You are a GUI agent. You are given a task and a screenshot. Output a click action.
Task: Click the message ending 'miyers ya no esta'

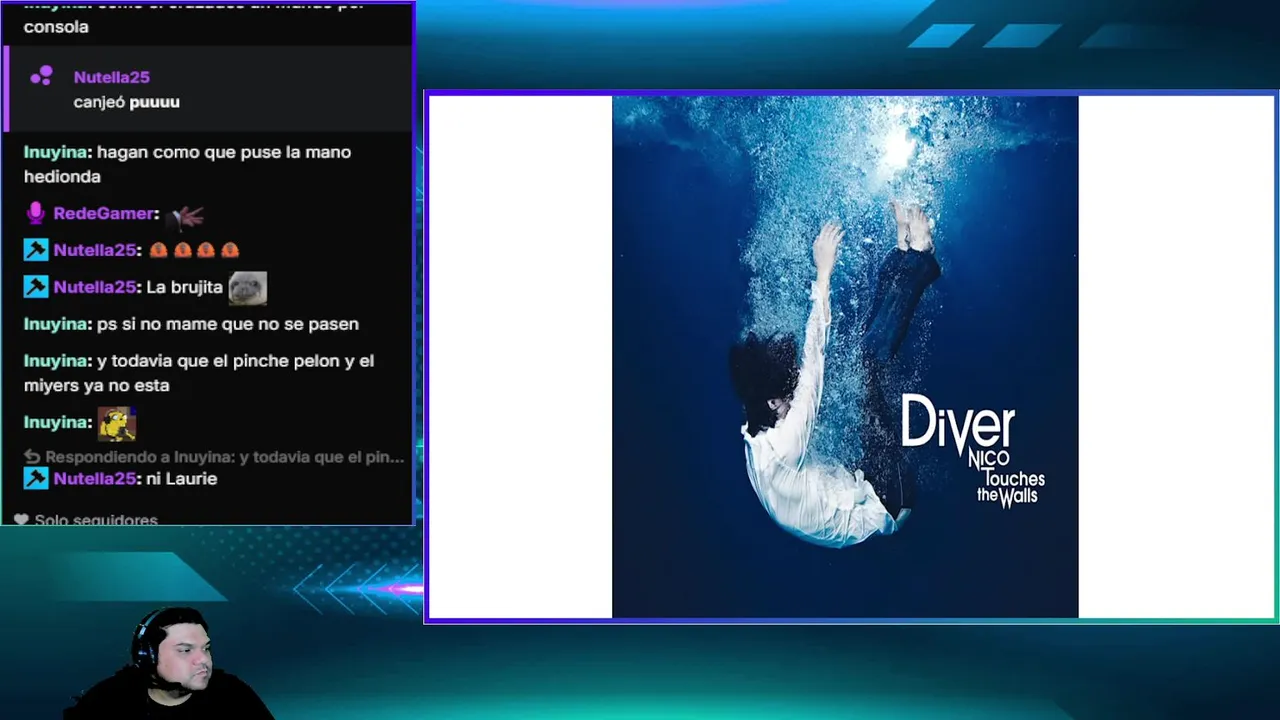coord(200,373)
